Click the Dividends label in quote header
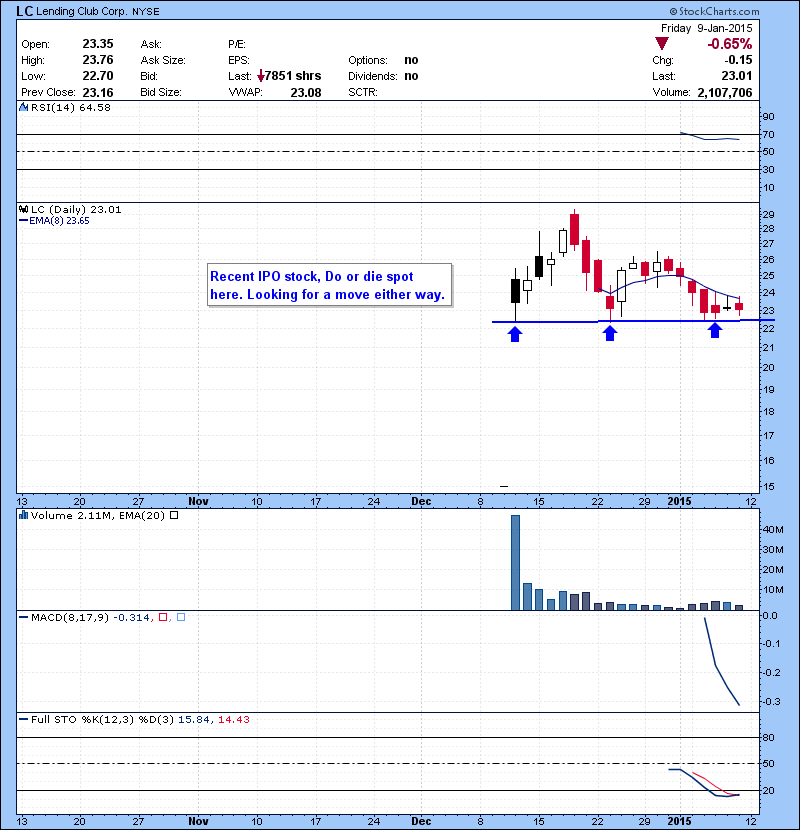This screenshot has height=830, width=800. 373,76
